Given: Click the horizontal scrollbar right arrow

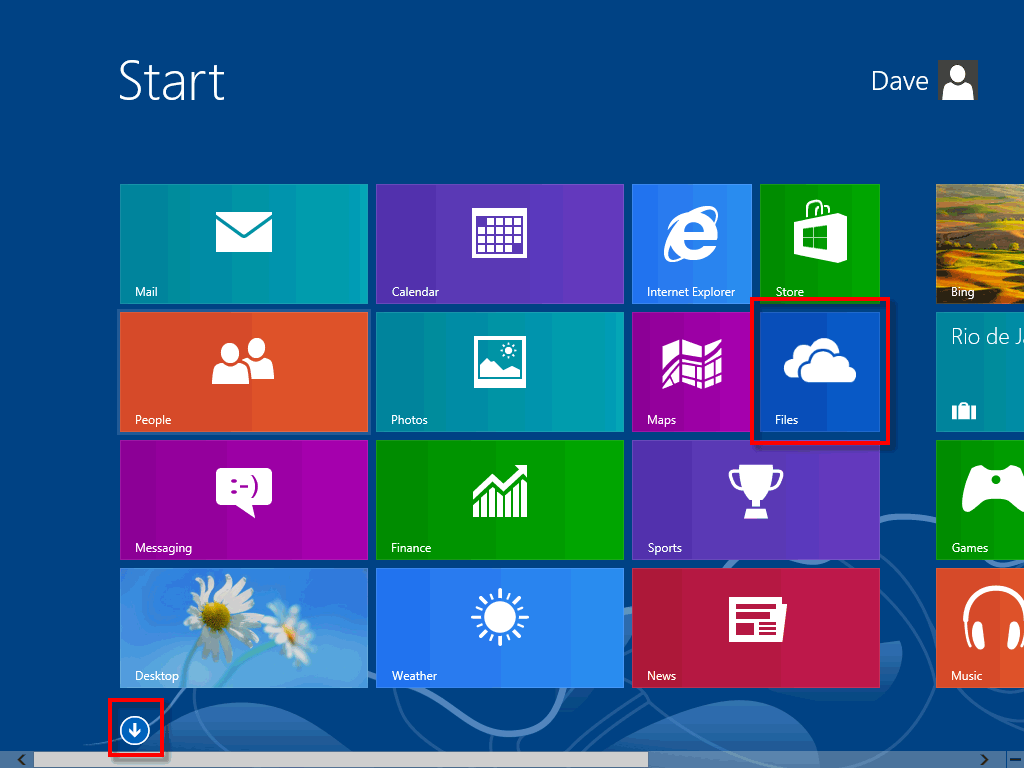Looking at the screenshot, I should tap(984, 760).
